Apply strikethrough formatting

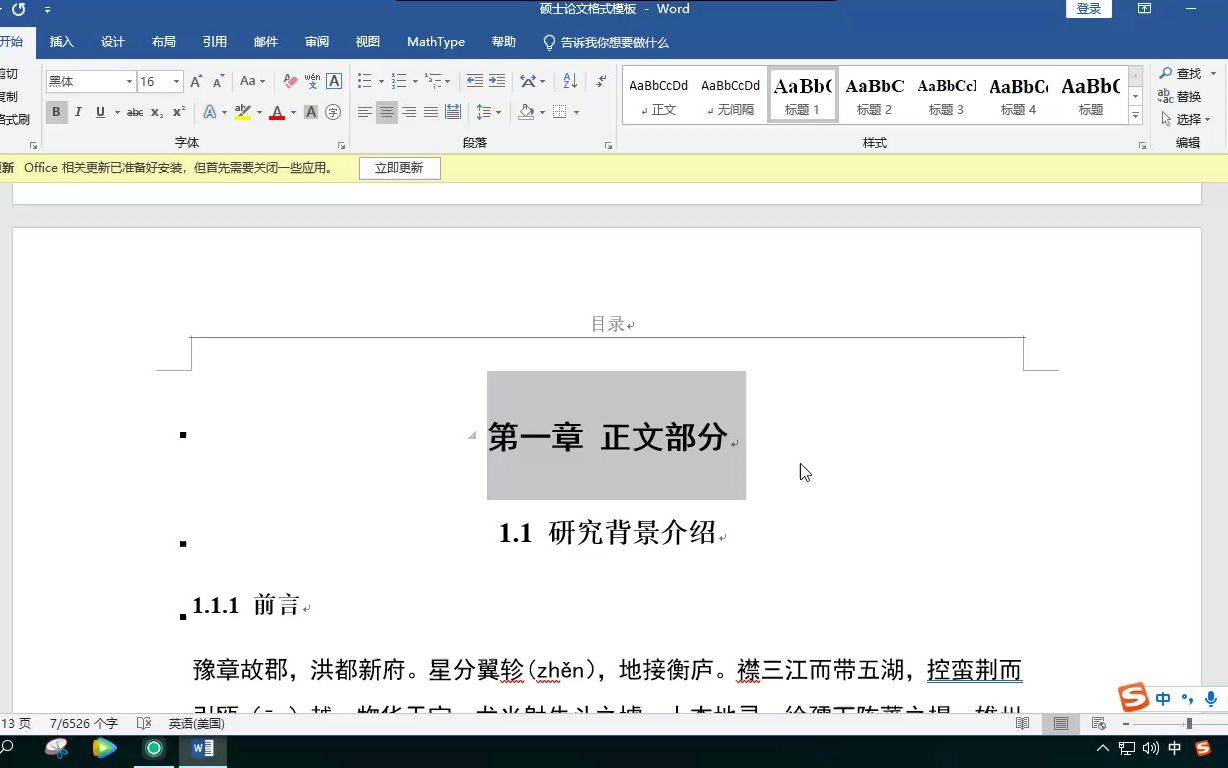[135, 112]
